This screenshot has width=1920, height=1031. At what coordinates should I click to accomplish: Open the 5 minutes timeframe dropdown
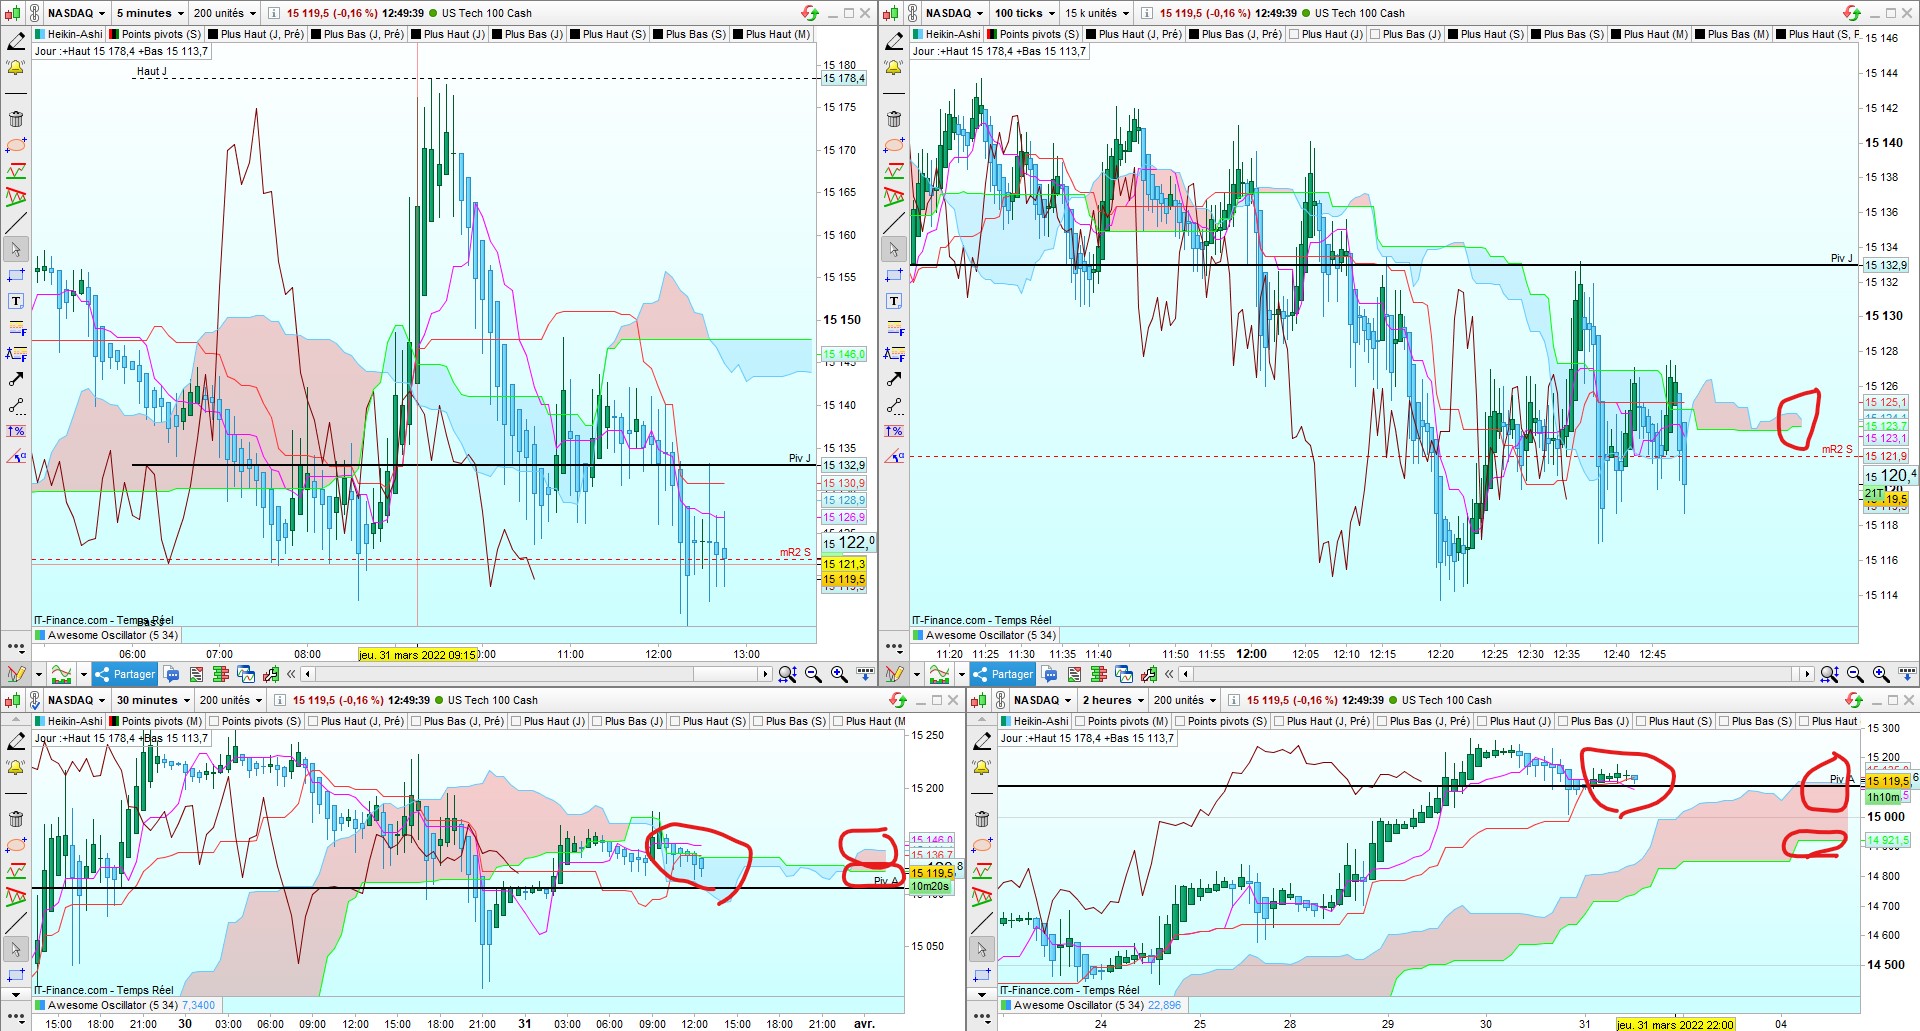[x=150, y=13]
